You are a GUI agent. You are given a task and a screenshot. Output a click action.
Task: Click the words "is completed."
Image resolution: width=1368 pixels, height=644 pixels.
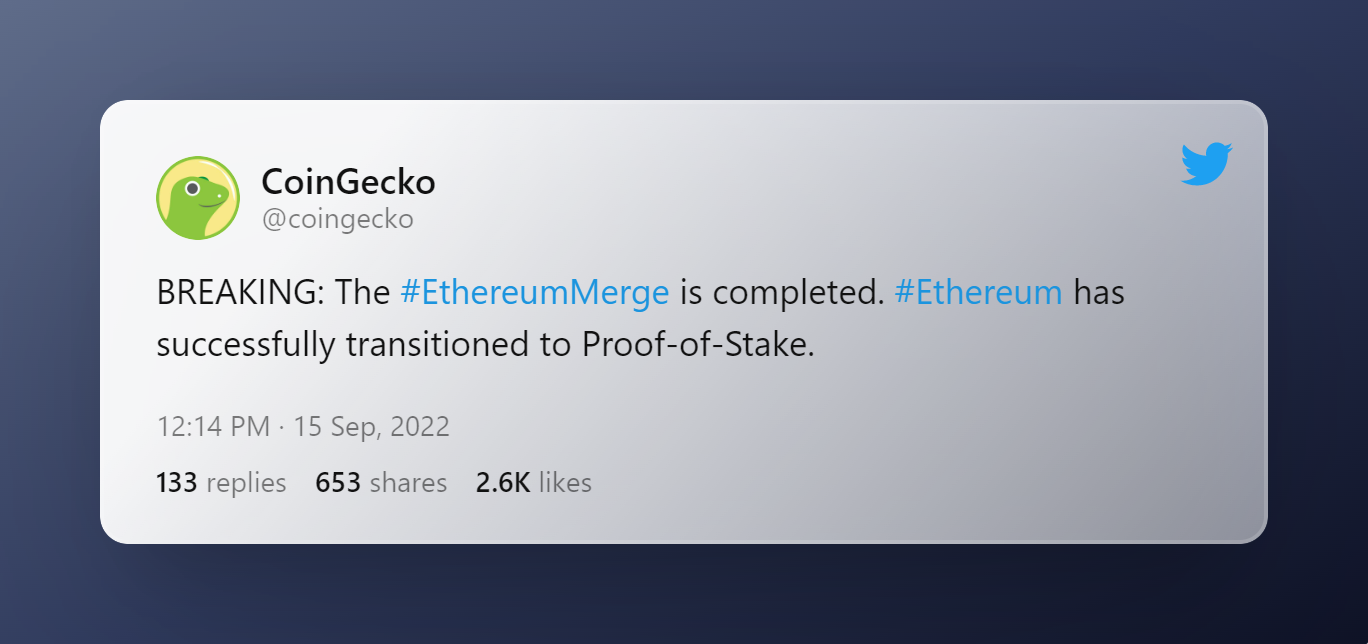tap(781, 293)
